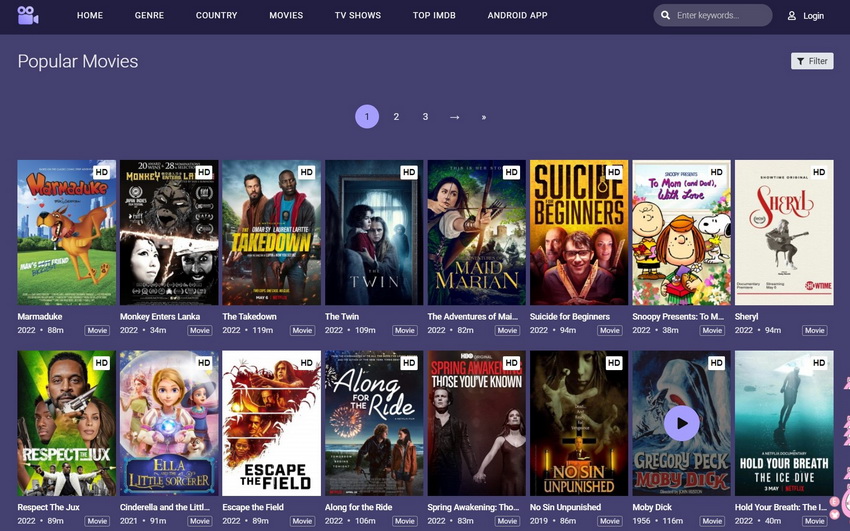850x531 pixels.
Task: Click HD badge on Sheryl poster
Action: [x=819, y=172]
